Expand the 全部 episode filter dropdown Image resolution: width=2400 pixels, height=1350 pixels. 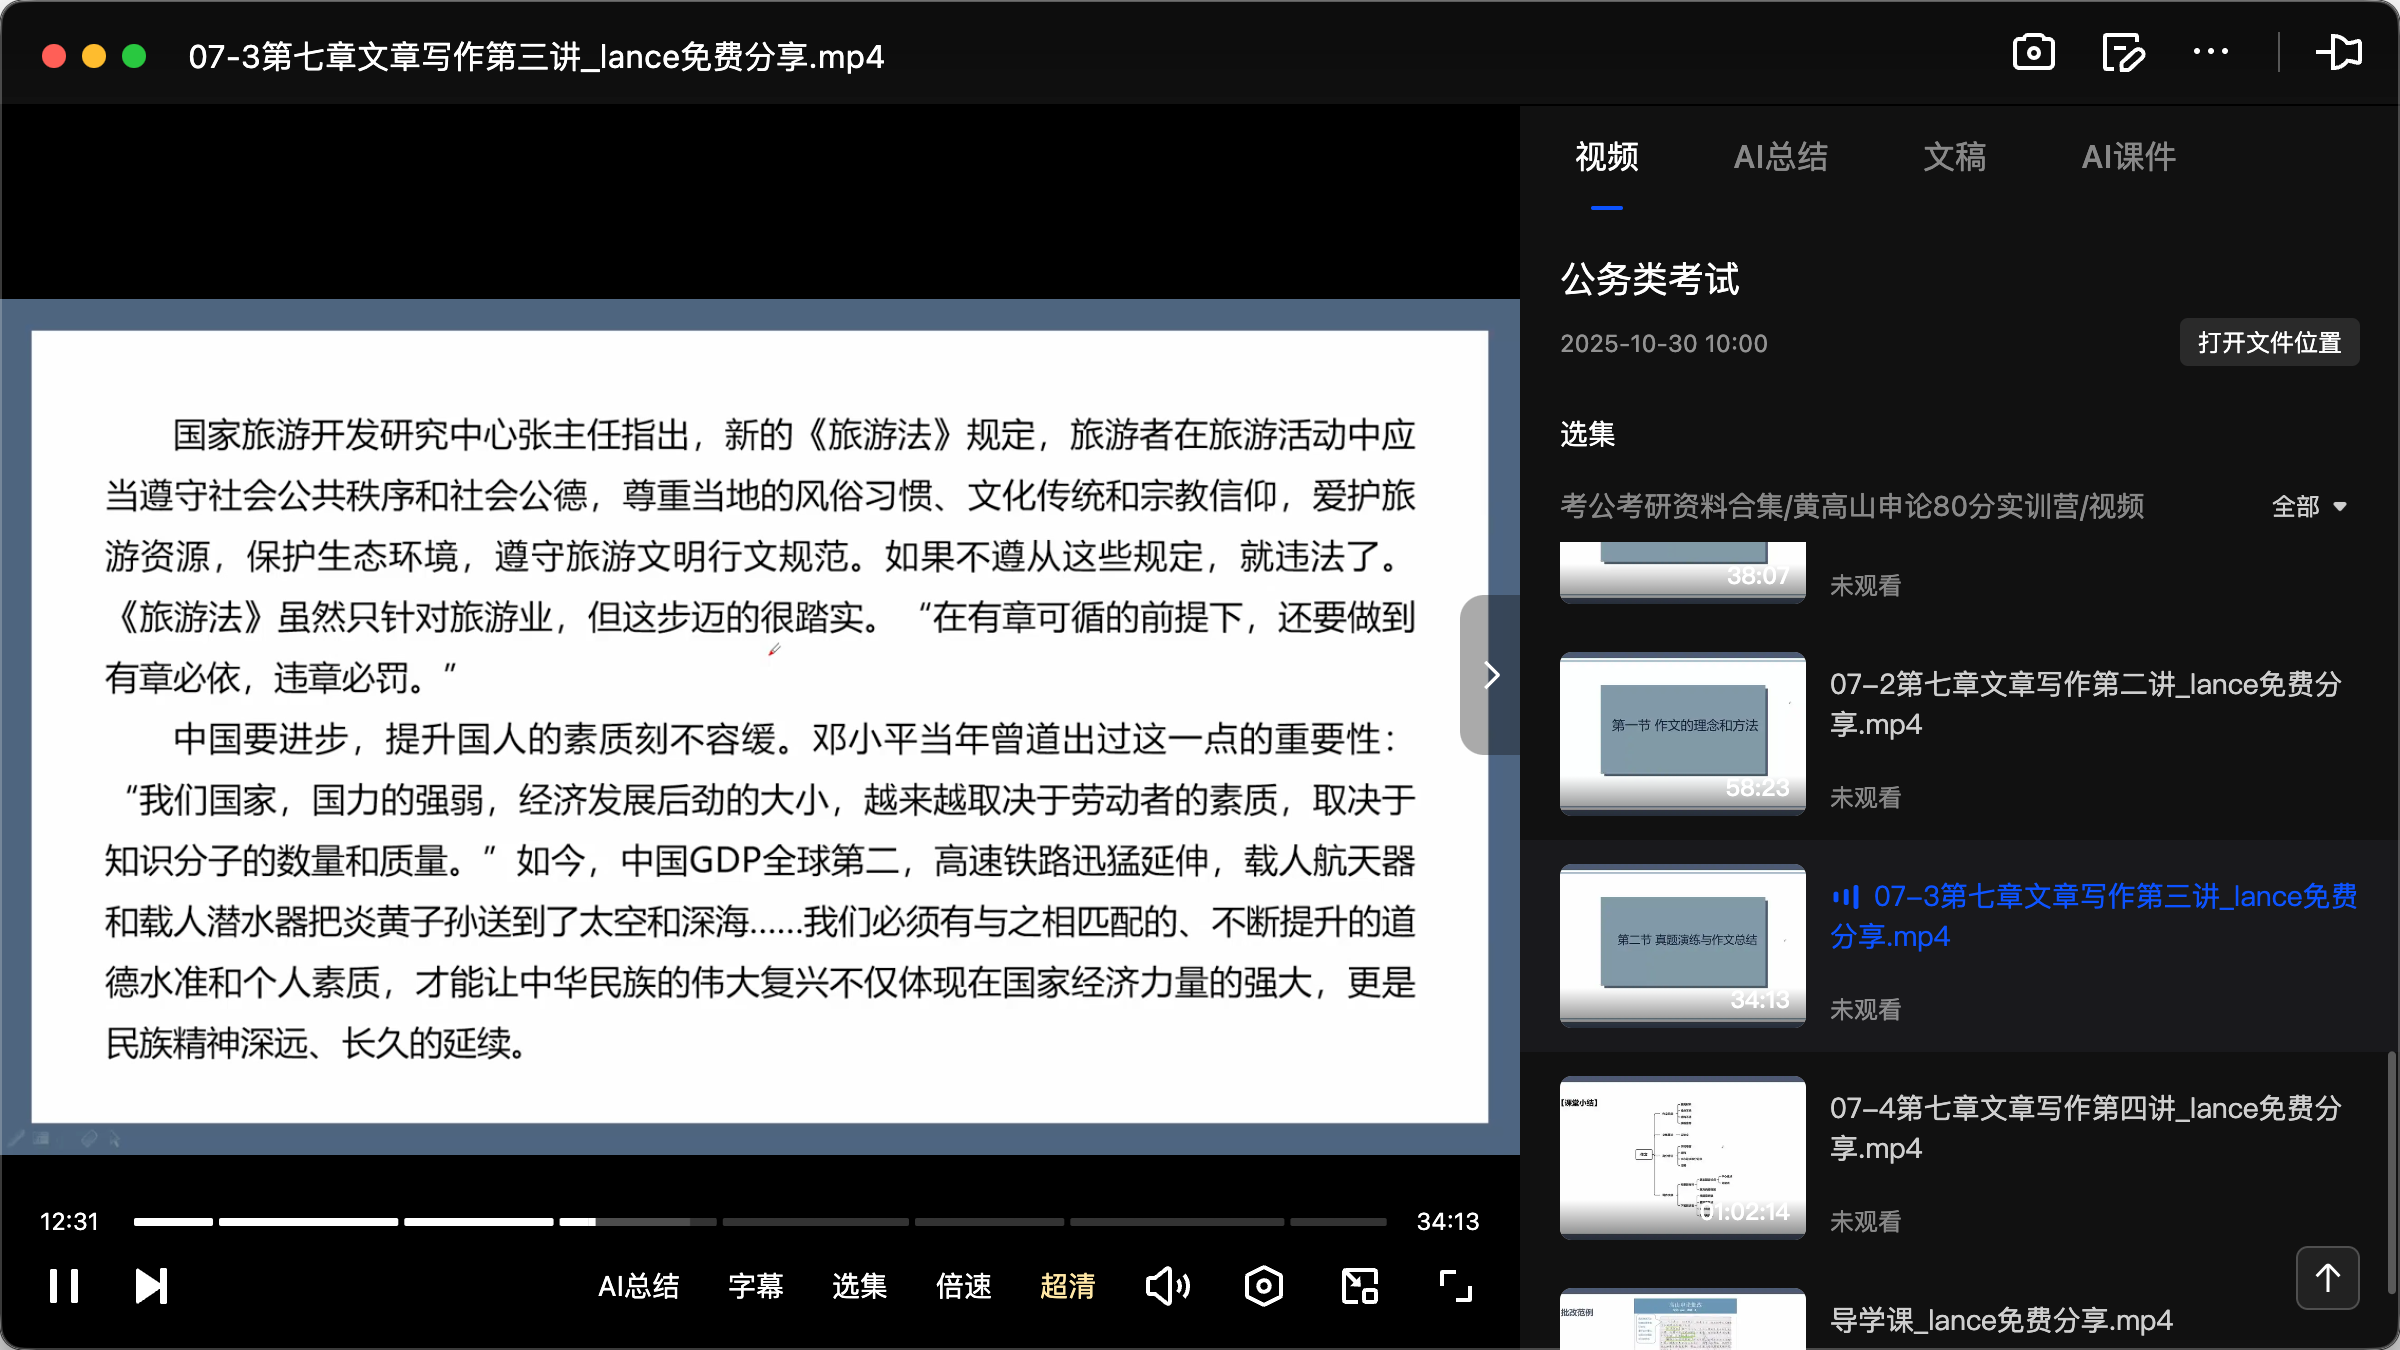point(2308,507)
